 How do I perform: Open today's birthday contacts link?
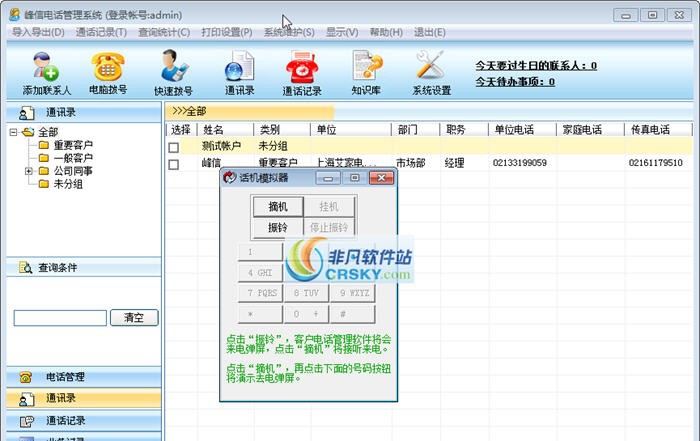coord(536,66)
